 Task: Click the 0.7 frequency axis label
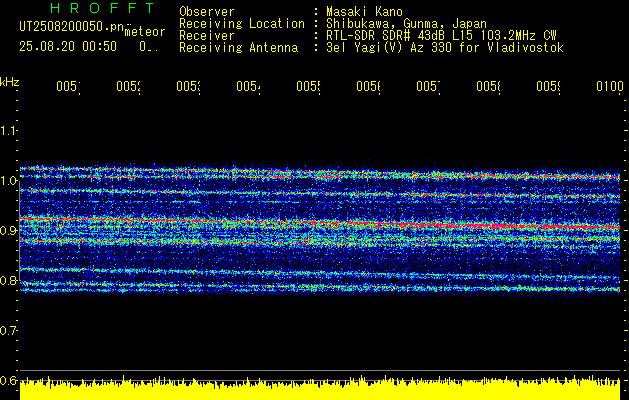coord(8,330)
